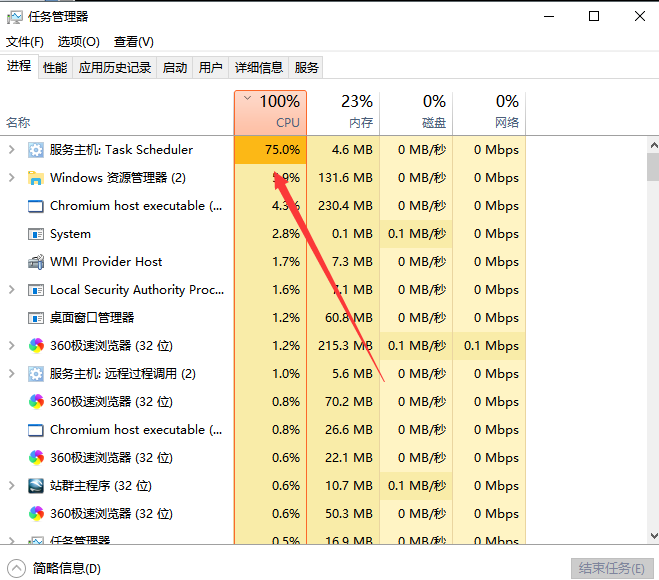Click the Task Manager title bar icon
This screenshot has width=659, height=580.
click(x=14, y=16)
